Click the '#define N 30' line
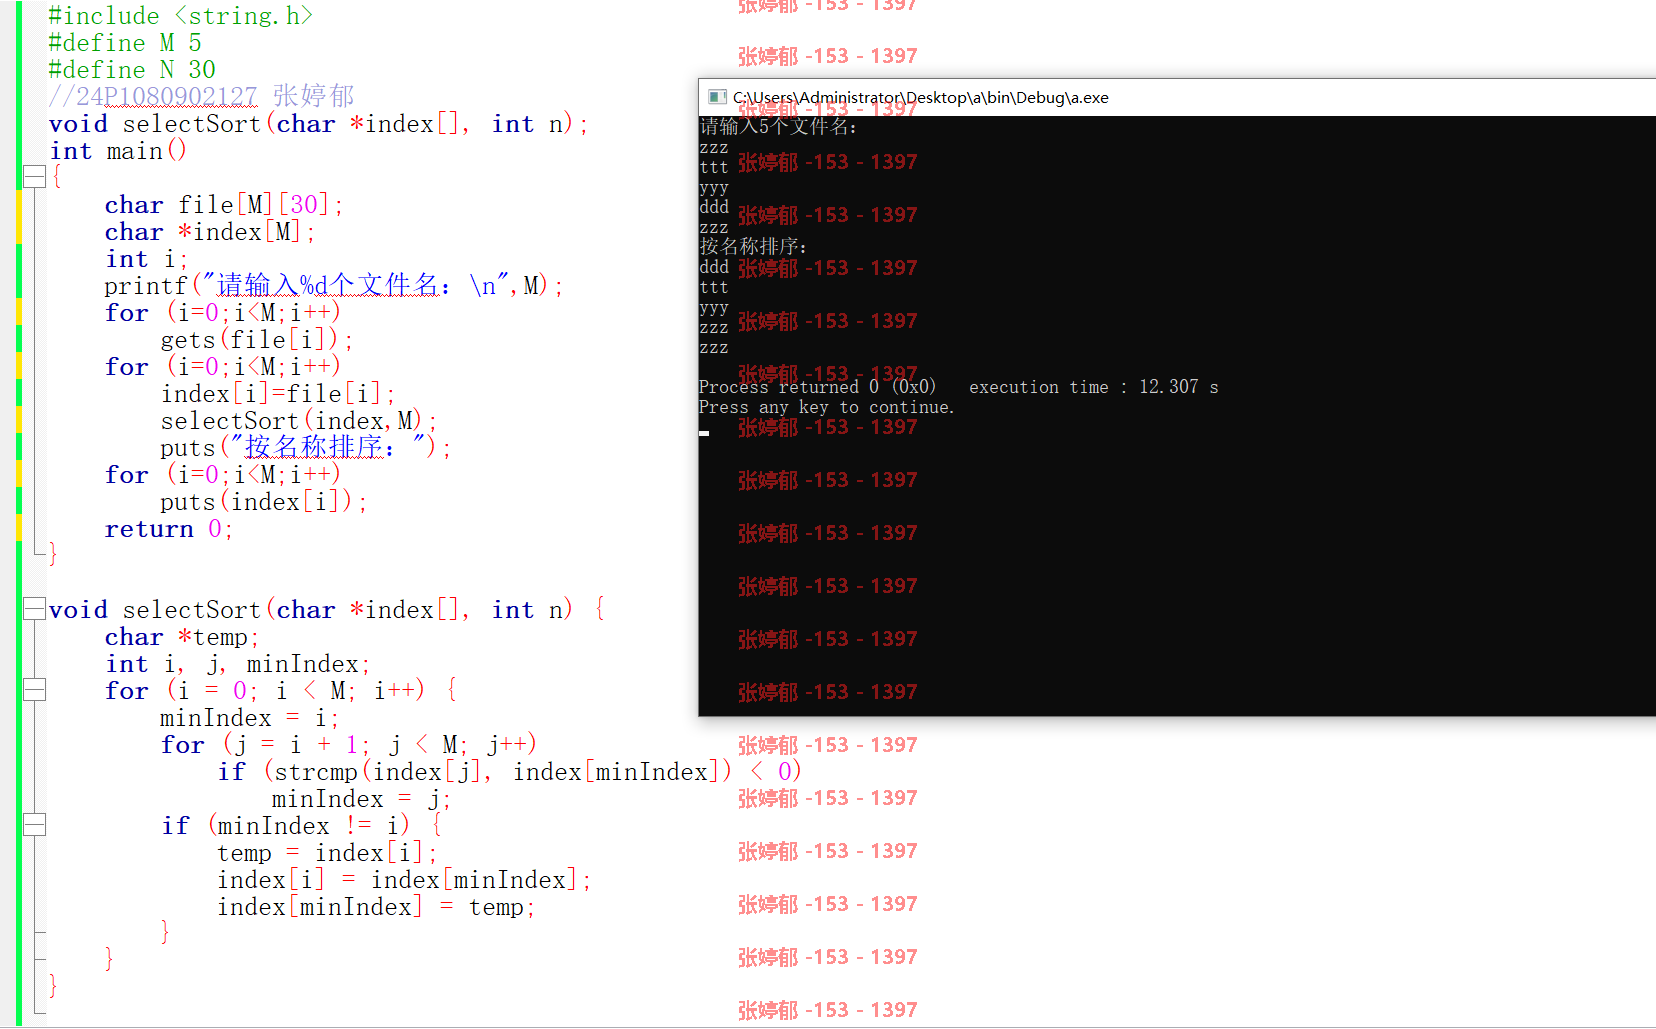 click(x=132, y=70)
